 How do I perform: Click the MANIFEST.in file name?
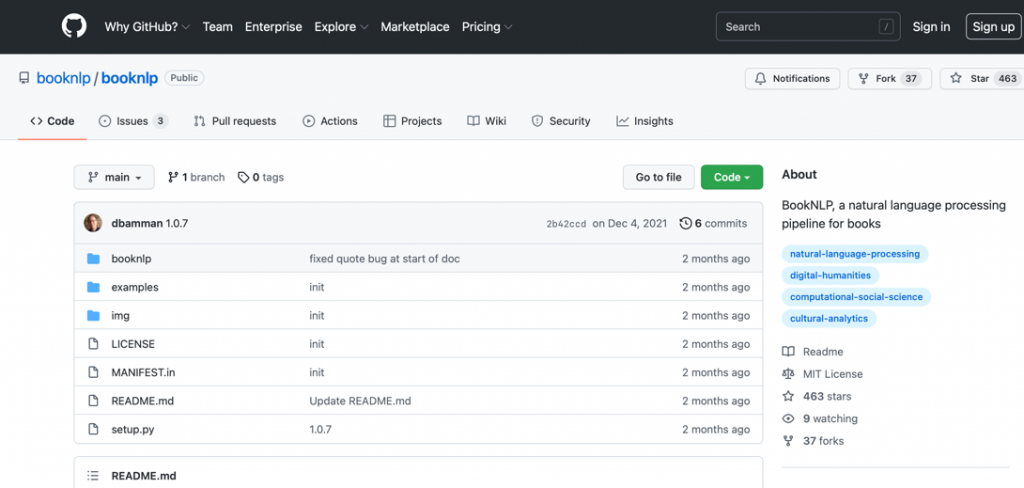point(143,372)
